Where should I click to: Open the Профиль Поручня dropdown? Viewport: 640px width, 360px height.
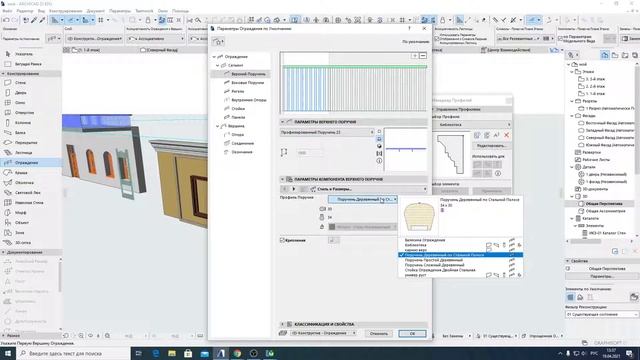pyautogui.click(x=363, y=199)
